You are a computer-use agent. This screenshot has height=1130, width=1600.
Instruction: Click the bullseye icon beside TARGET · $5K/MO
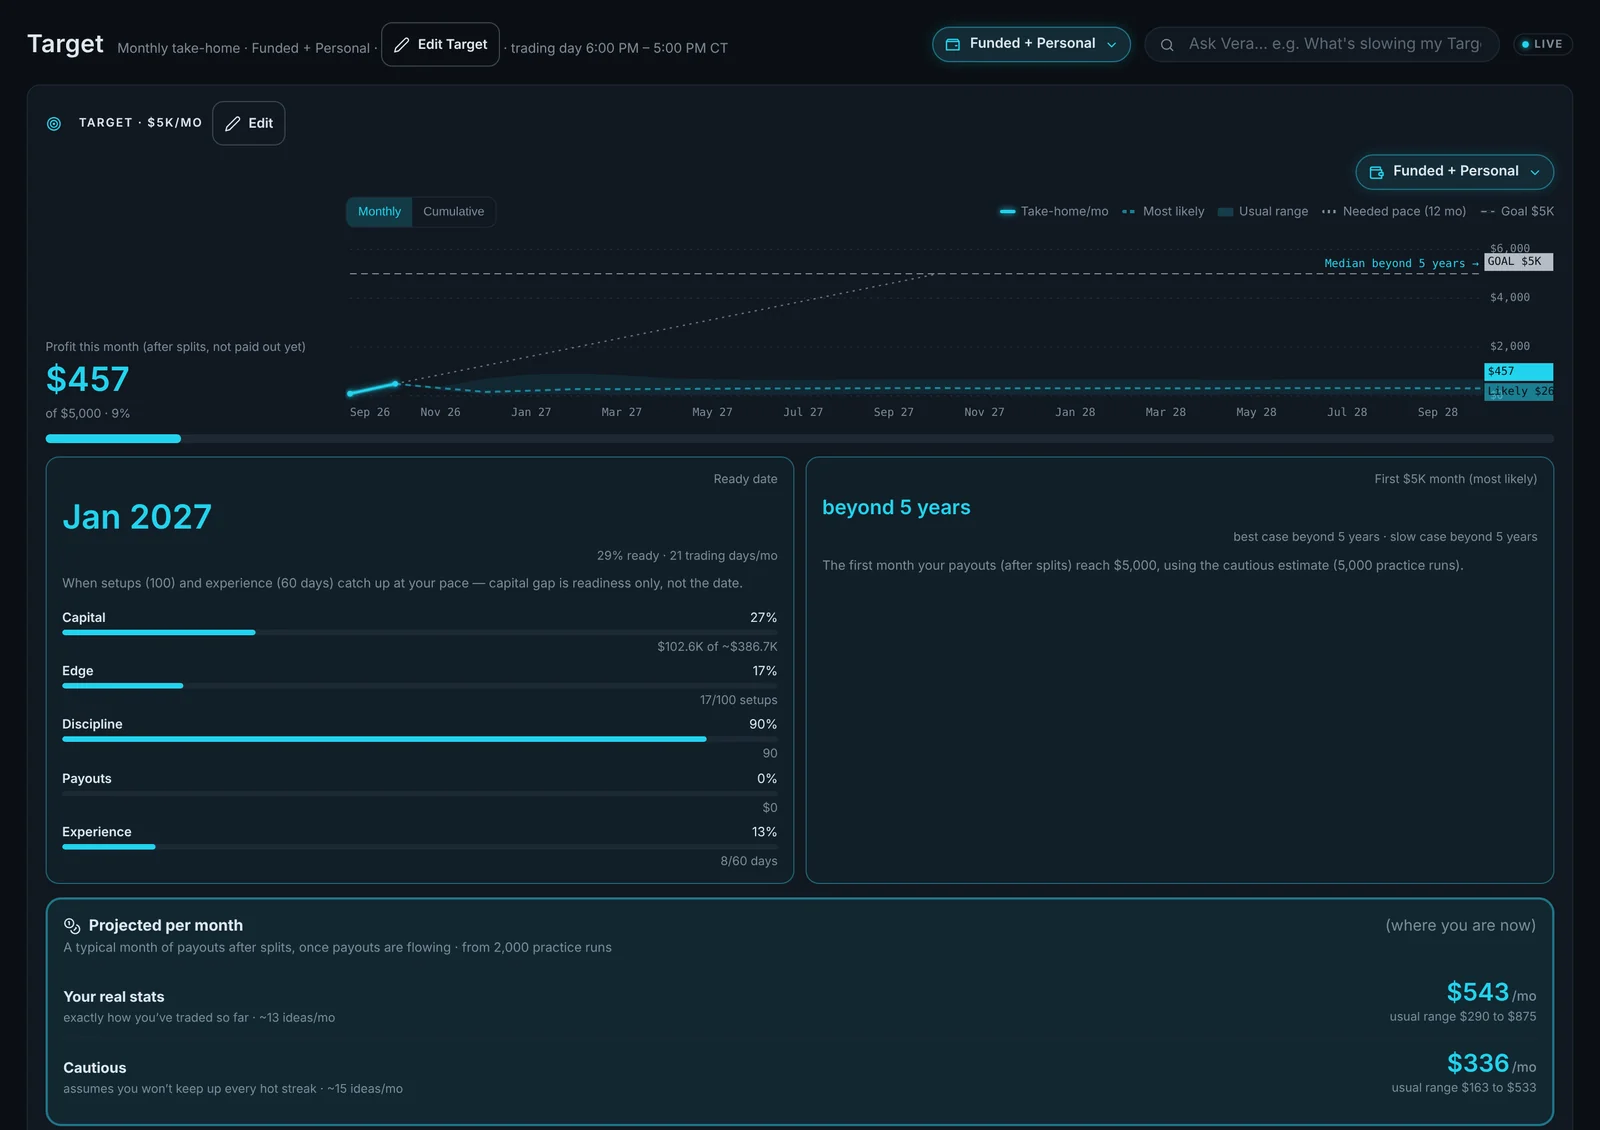54,124
